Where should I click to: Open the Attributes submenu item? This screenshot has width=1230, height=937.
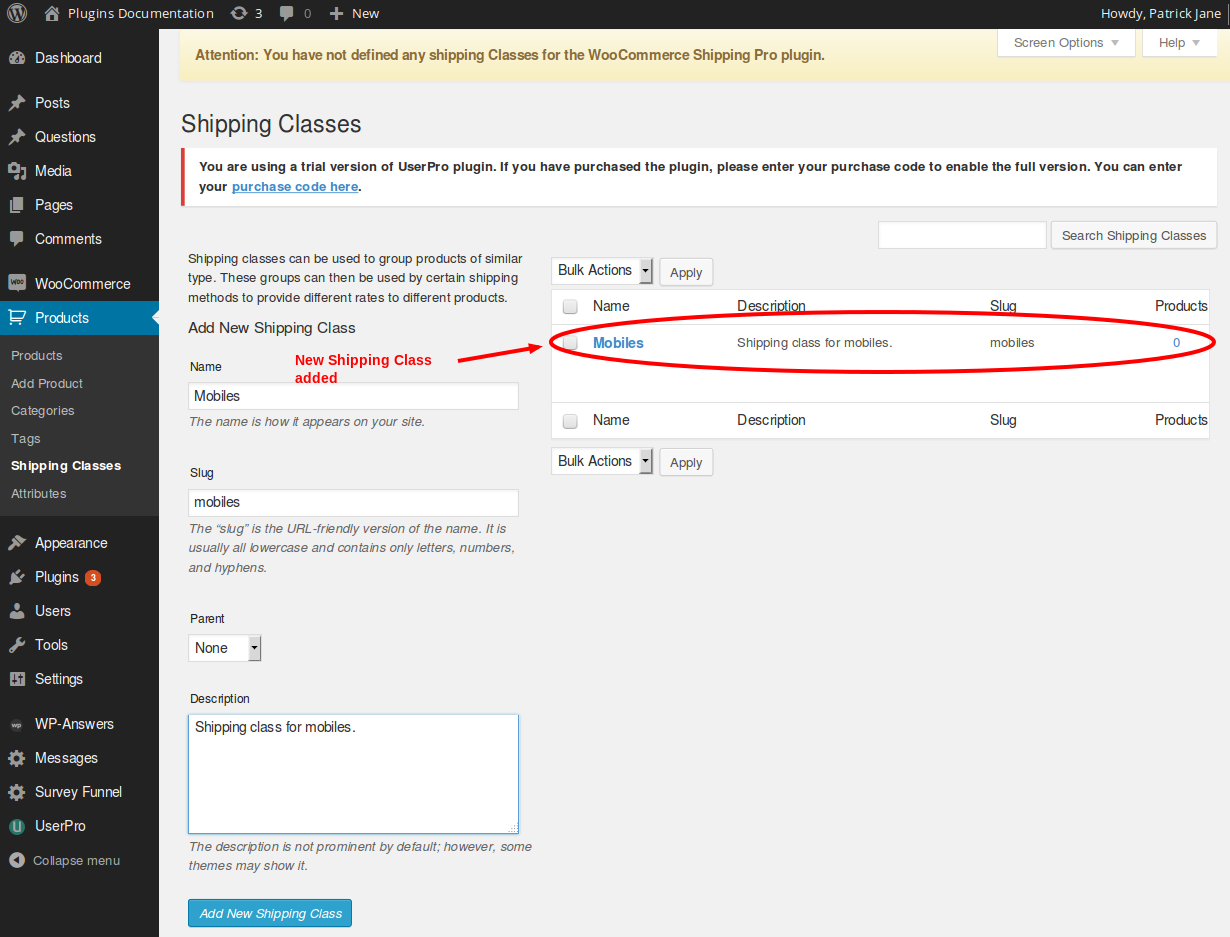(x=39, y=494)
